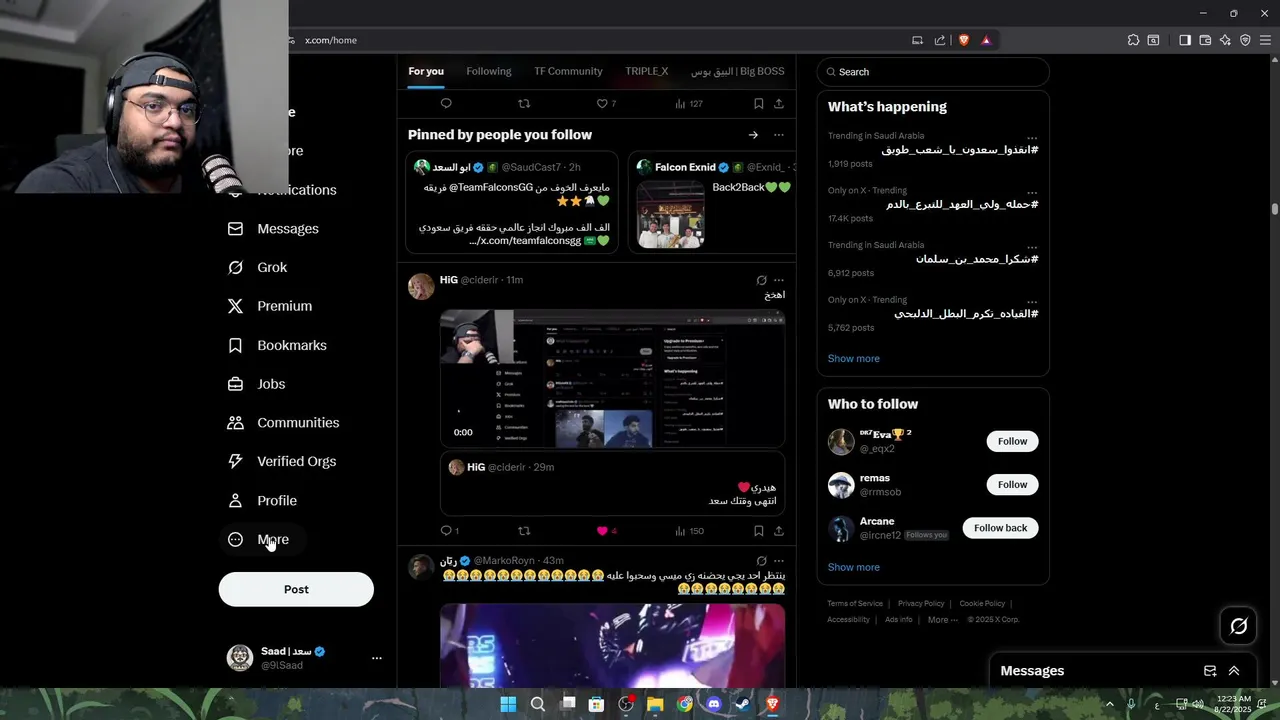The width and height of the screenshot is (1280, 720).
Task: Open Grok from the left sidebar
Action: pos(257,268)
